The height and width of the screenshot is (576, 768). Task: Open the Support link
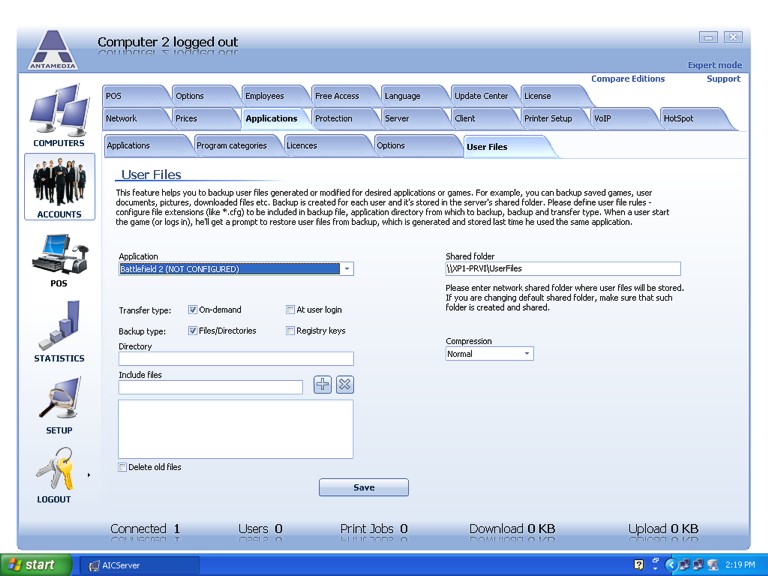(723, 79)
